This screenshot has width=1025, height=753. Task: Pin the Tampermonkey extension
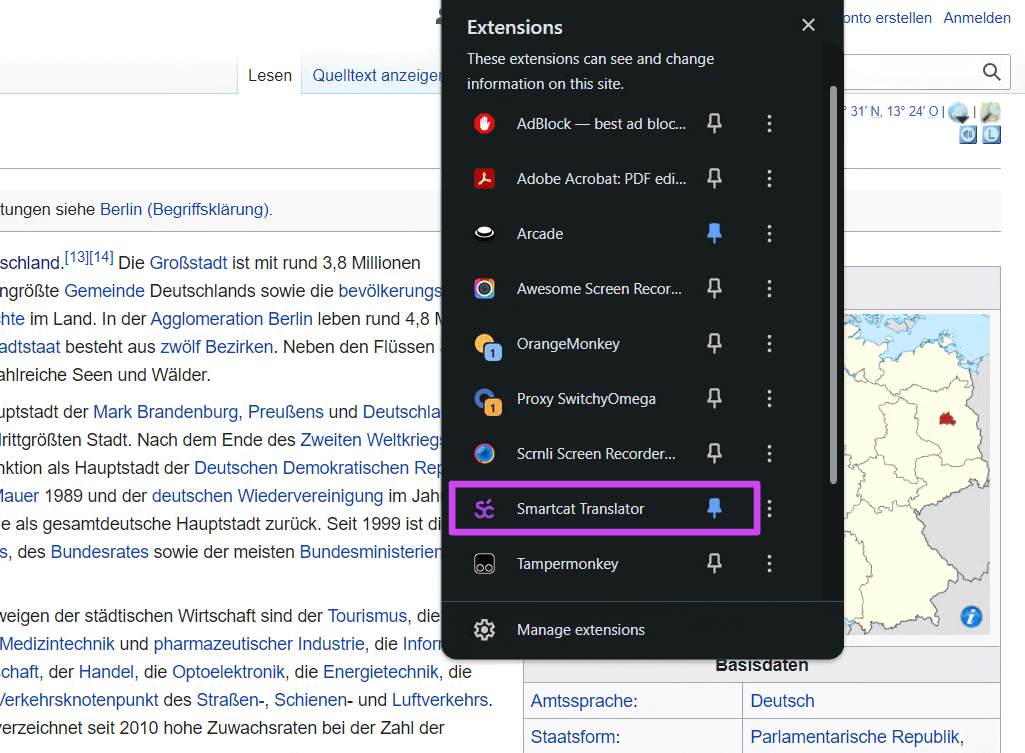click(714, 563)
